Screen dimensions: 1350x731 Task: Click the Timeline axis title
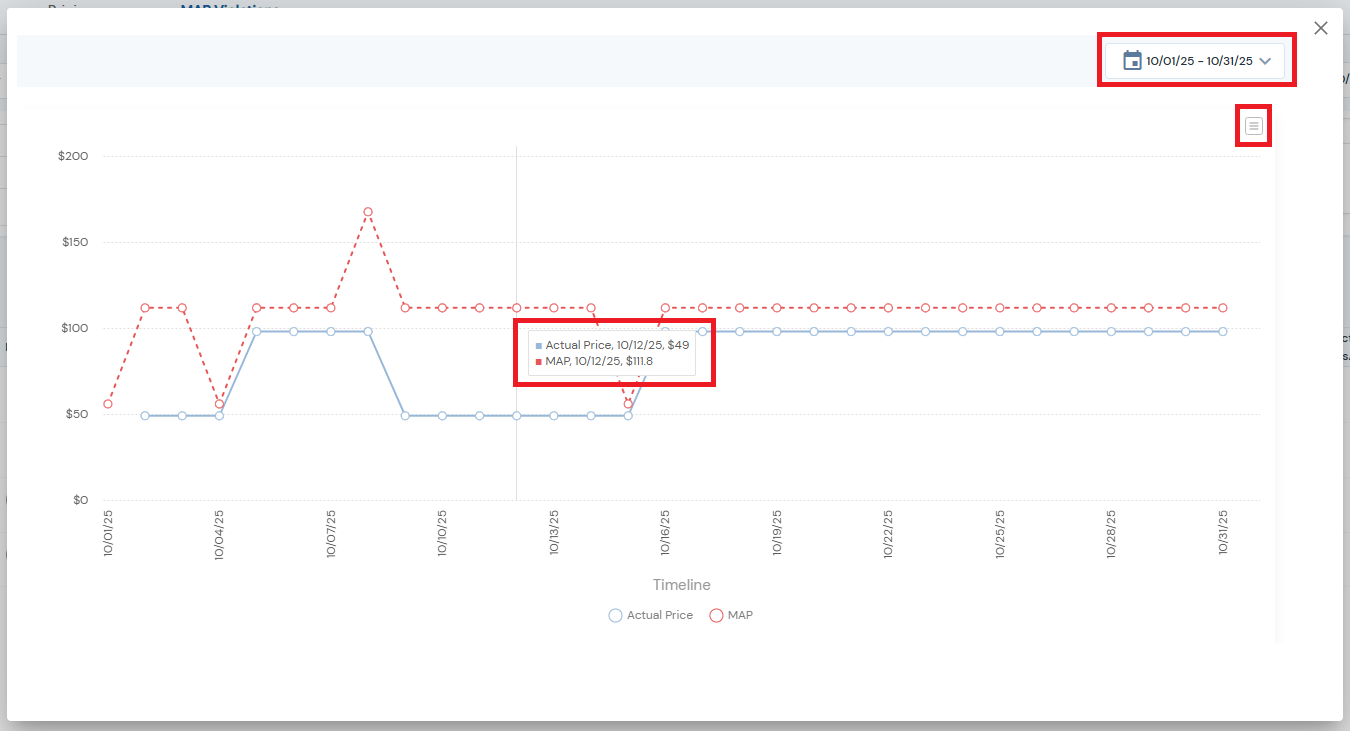pos(681,585)
